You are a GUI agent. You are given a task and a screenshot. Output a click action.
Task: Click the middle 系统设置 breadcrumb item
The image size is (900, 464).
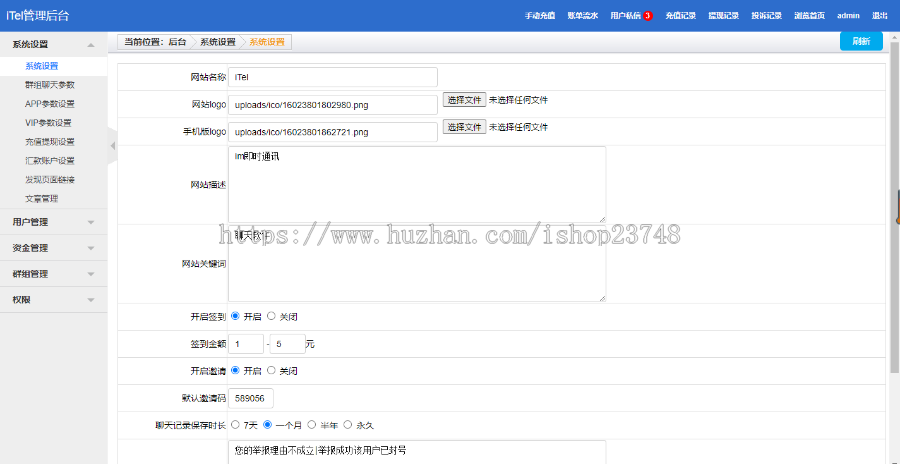218,42
